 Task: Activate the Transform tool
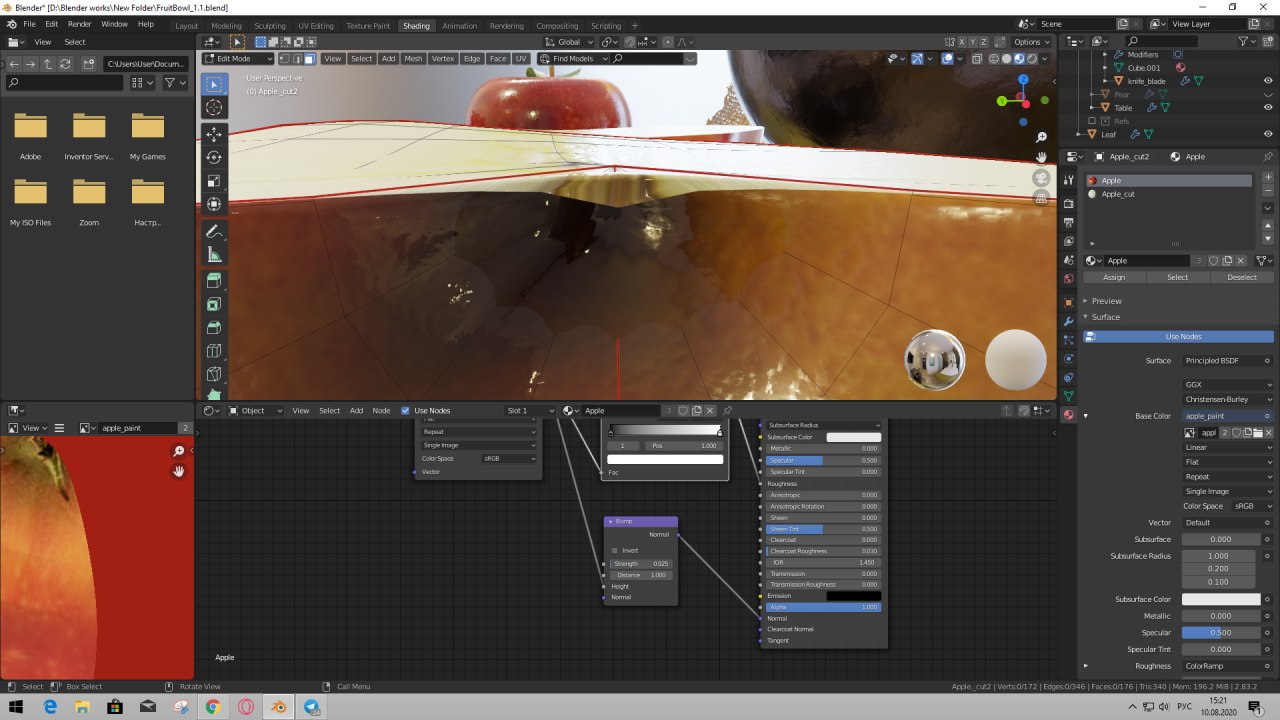point(214,204)
